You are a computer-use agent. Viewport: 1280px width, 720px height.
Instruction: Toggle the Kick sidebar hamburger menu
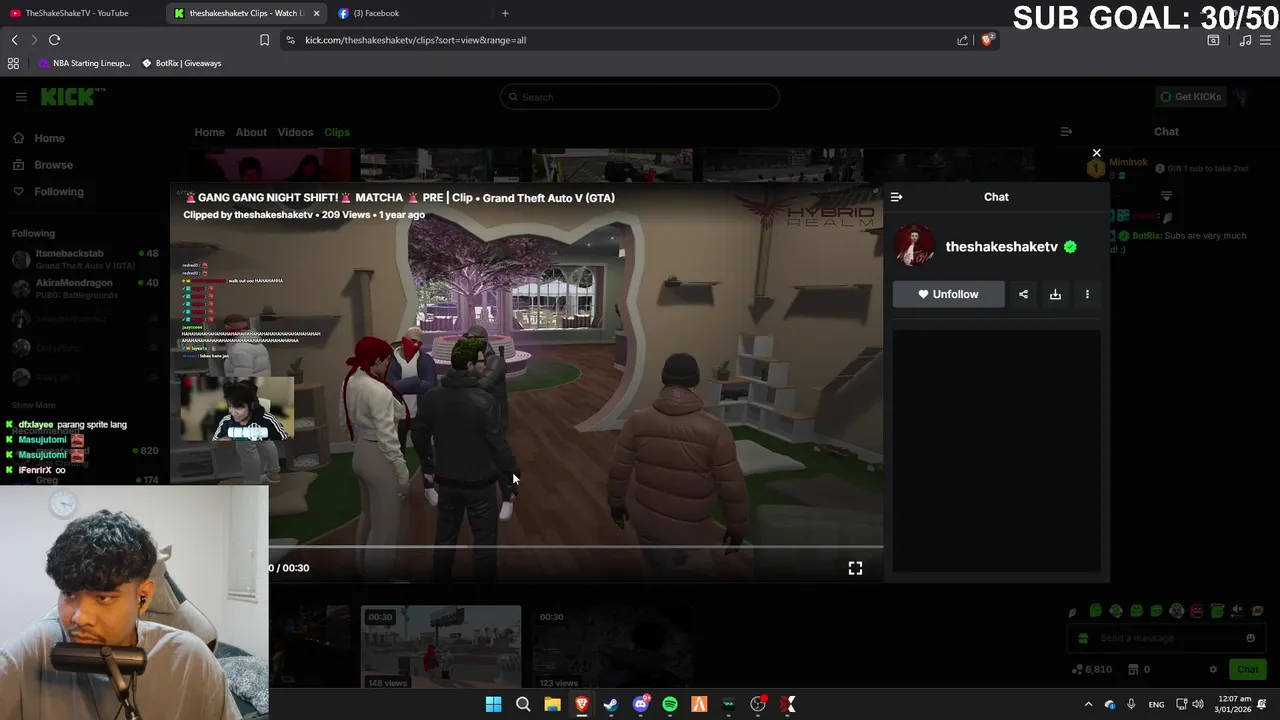point(21,97)
